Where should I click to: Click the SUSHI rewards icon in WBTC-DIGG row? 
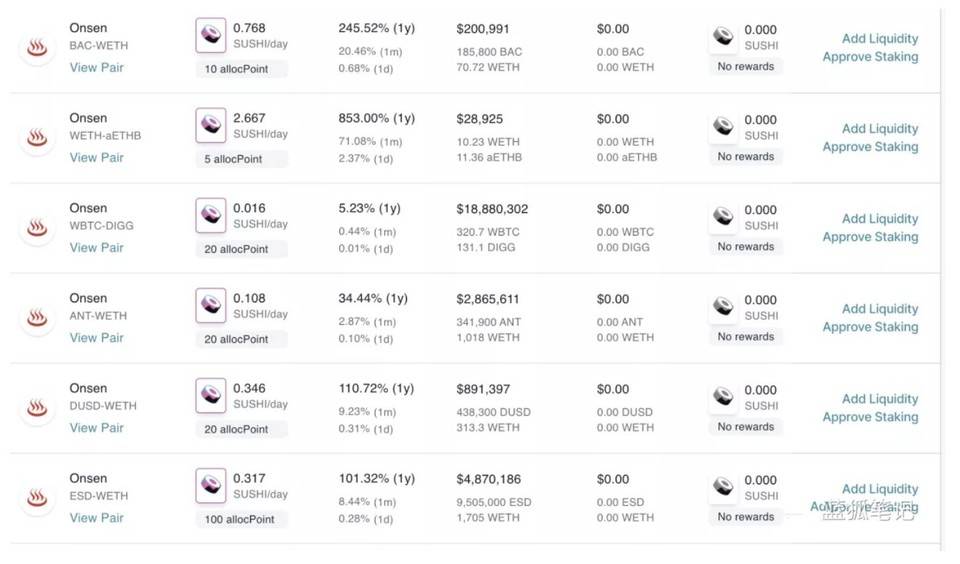723,216
